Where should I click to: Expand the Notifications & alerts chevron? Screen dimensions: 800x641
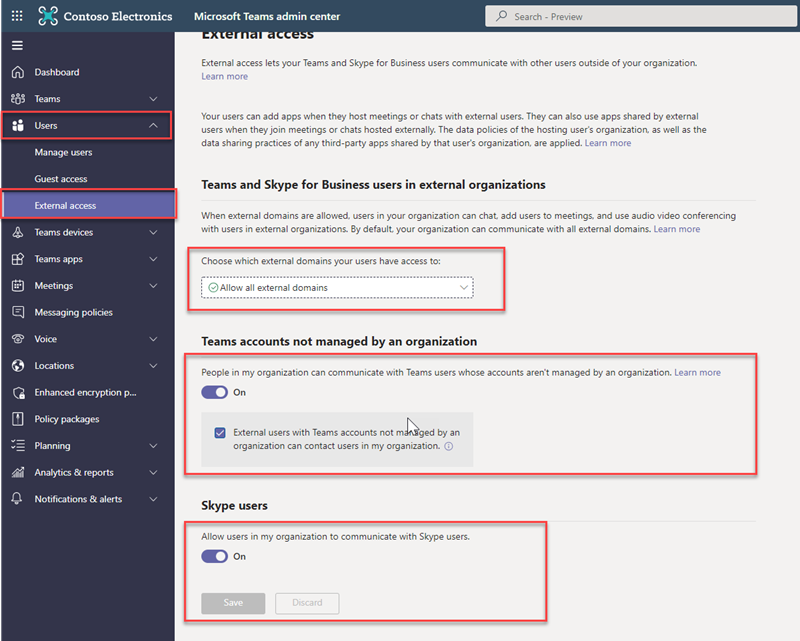click(153, 499)
